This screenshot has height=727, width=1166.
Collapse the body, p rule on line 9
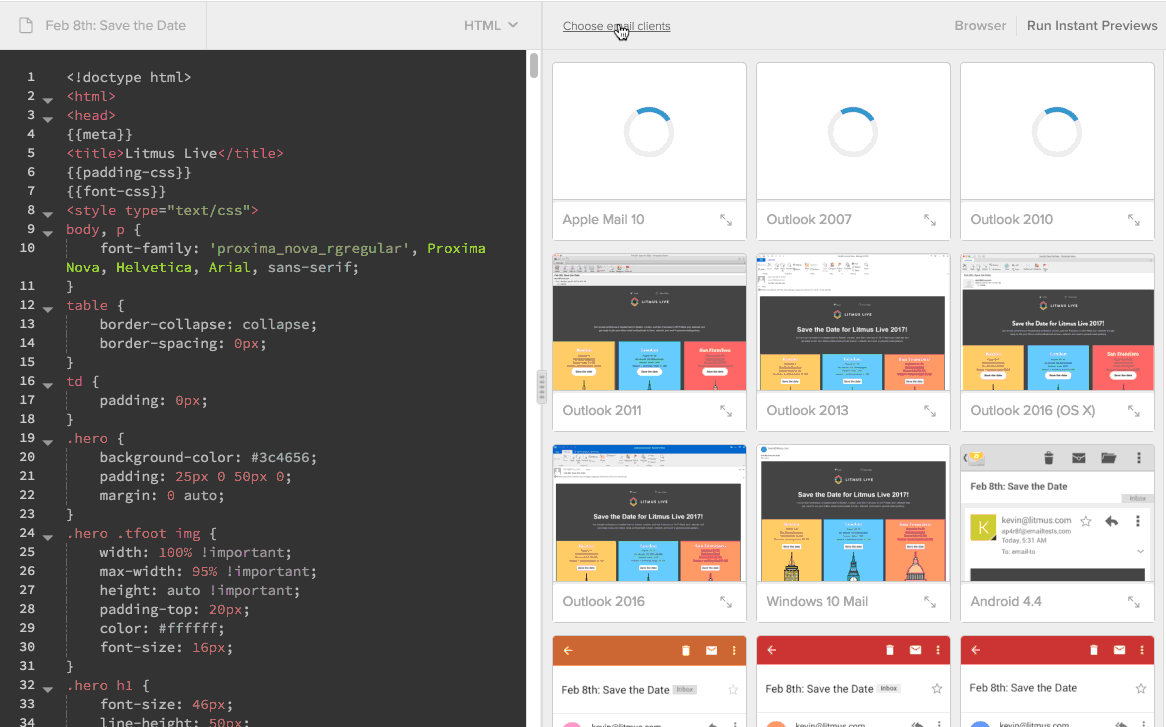[48, 233]
